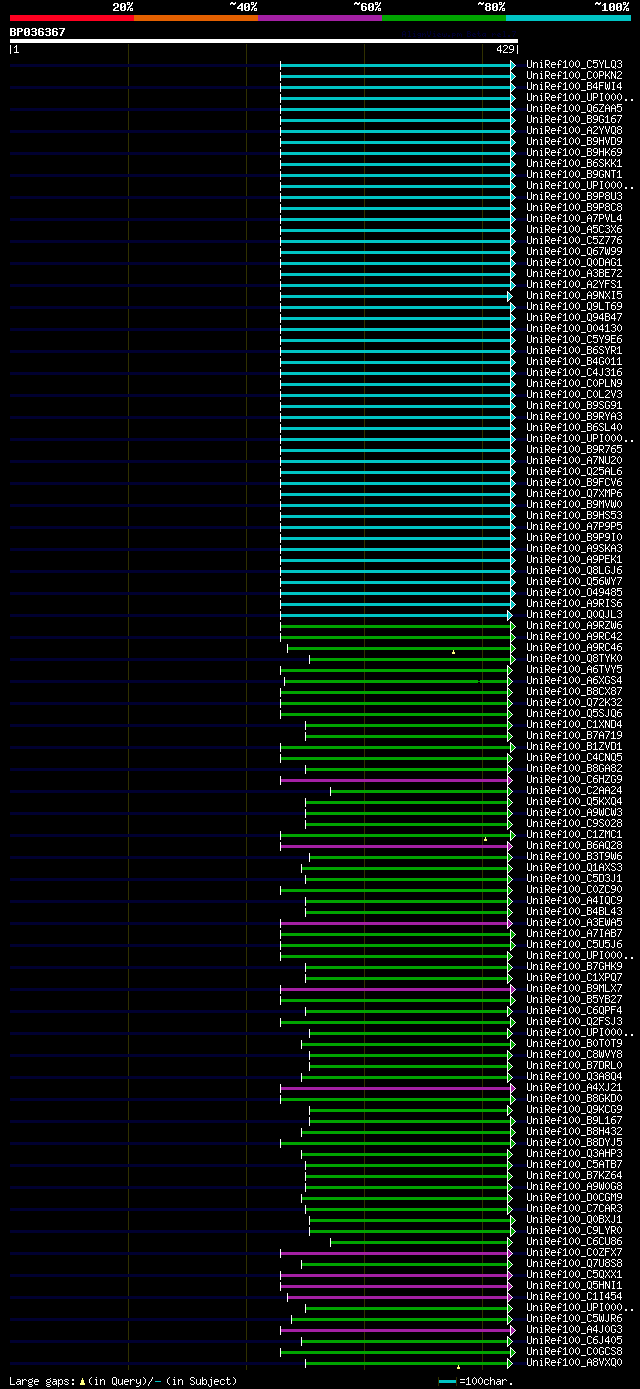Open hit UniRef100_B4FWI4

[x=574, y=87]
